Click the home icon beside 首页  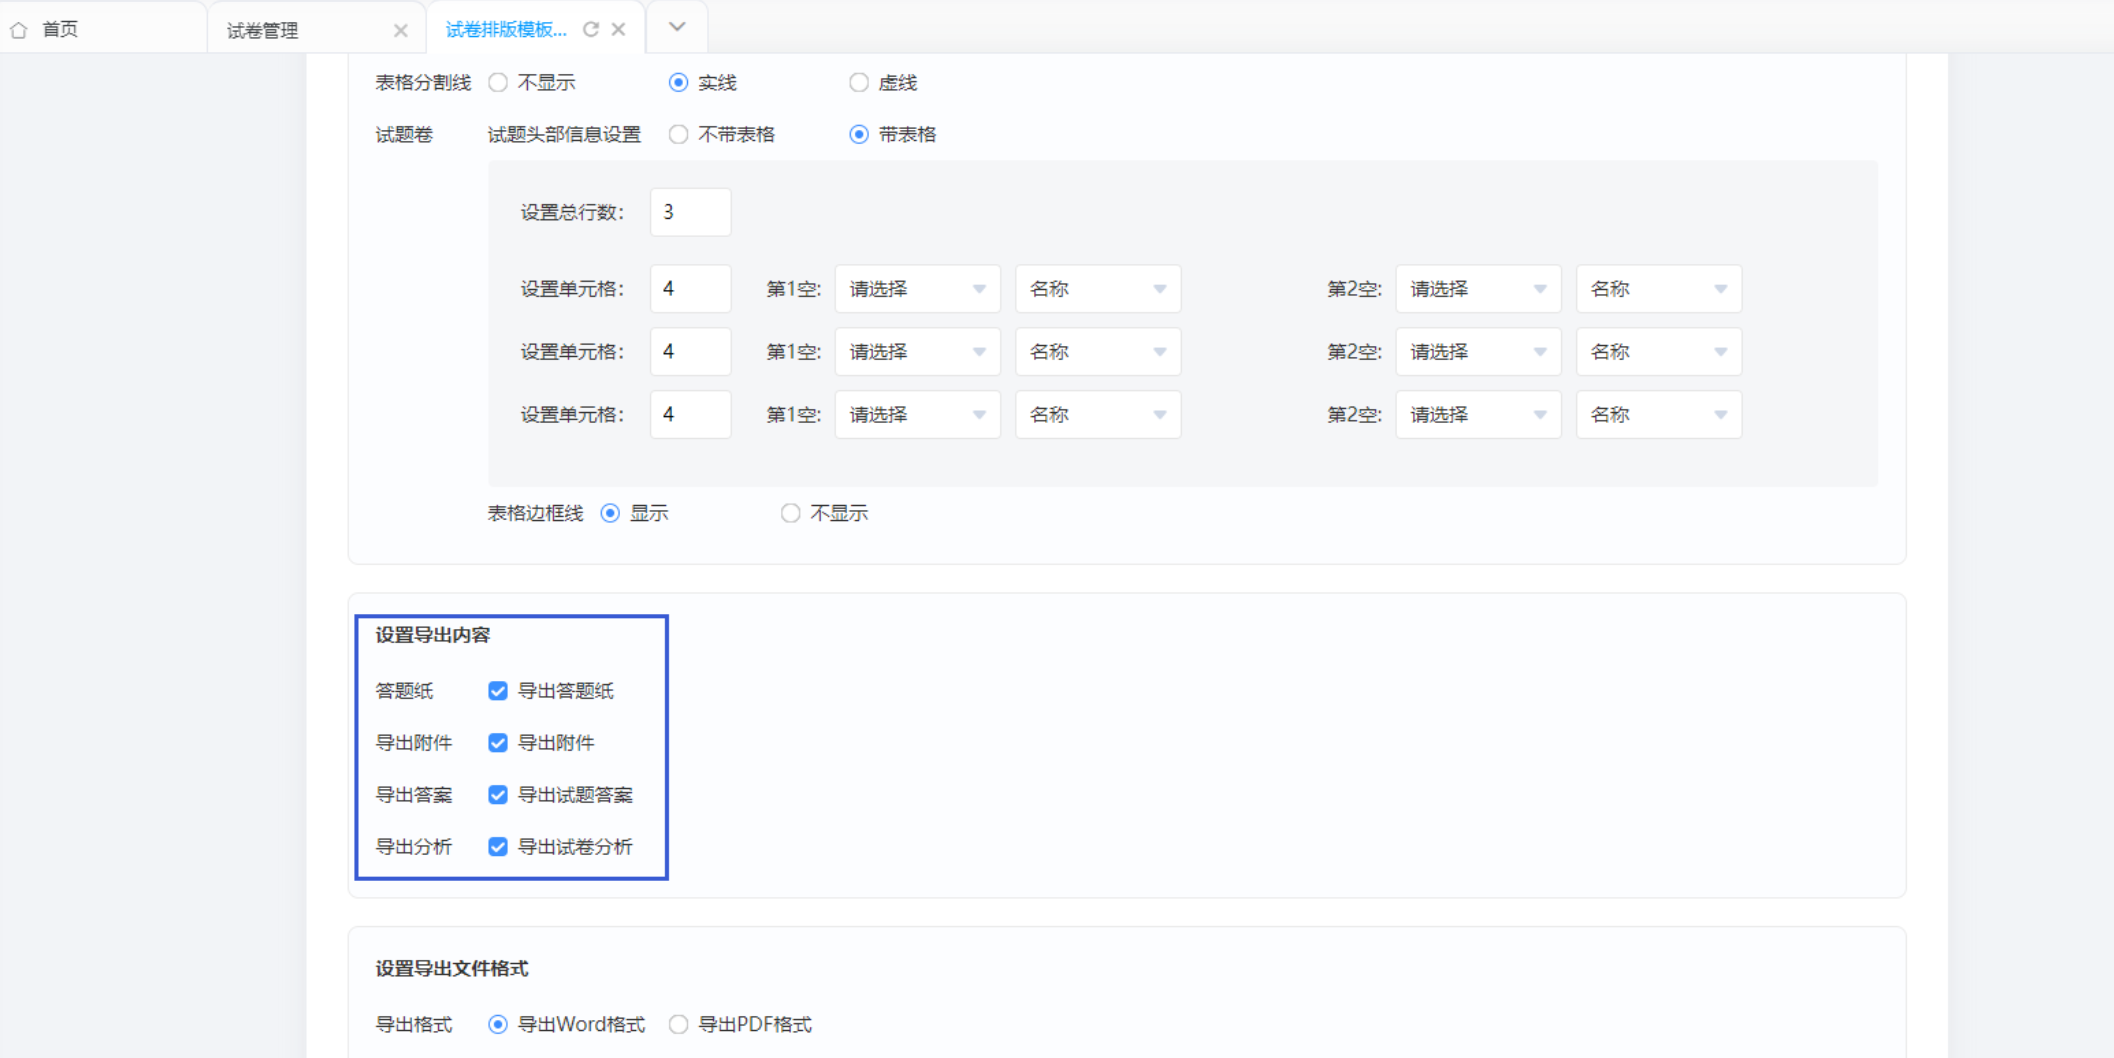point(19,30)
